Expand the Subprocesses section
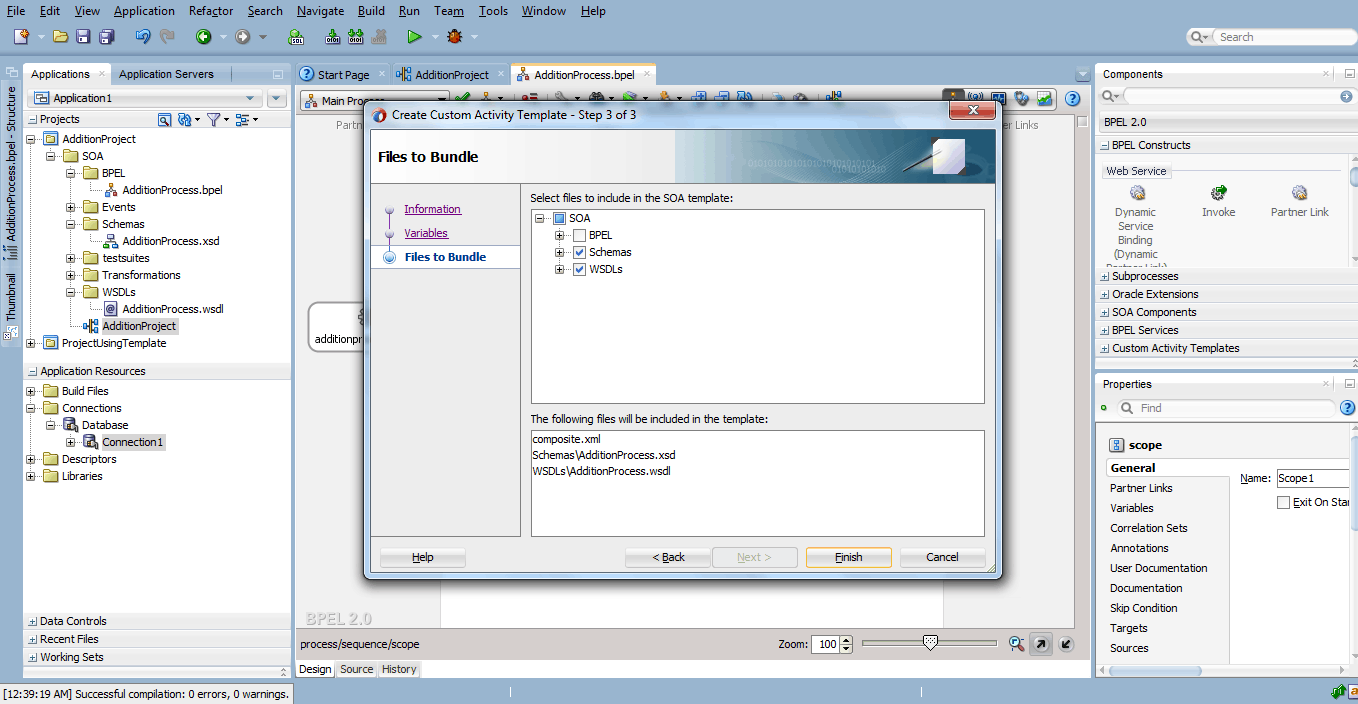The height and width of the screenshot is (704, 1358). click(x=1105, y=276)
